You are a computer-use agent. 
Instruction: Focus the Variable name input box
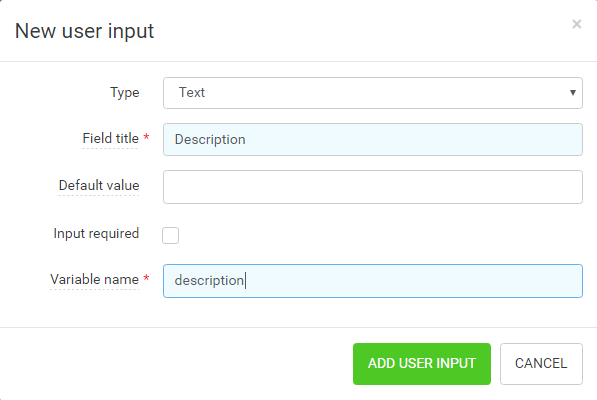373,281
